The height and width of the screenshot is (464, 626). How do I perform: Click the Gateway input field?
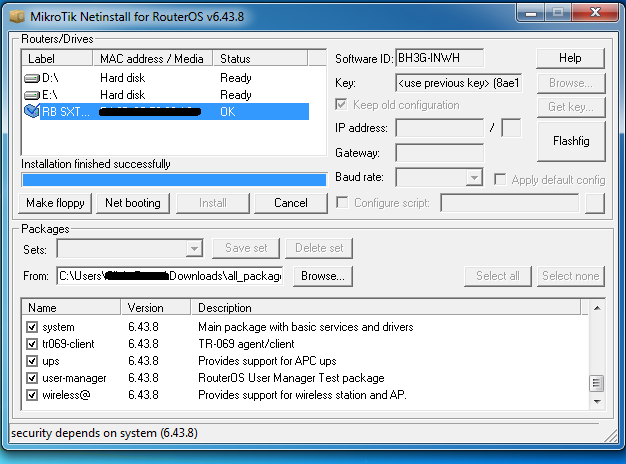pyautogui.click(x=440, y=153)
